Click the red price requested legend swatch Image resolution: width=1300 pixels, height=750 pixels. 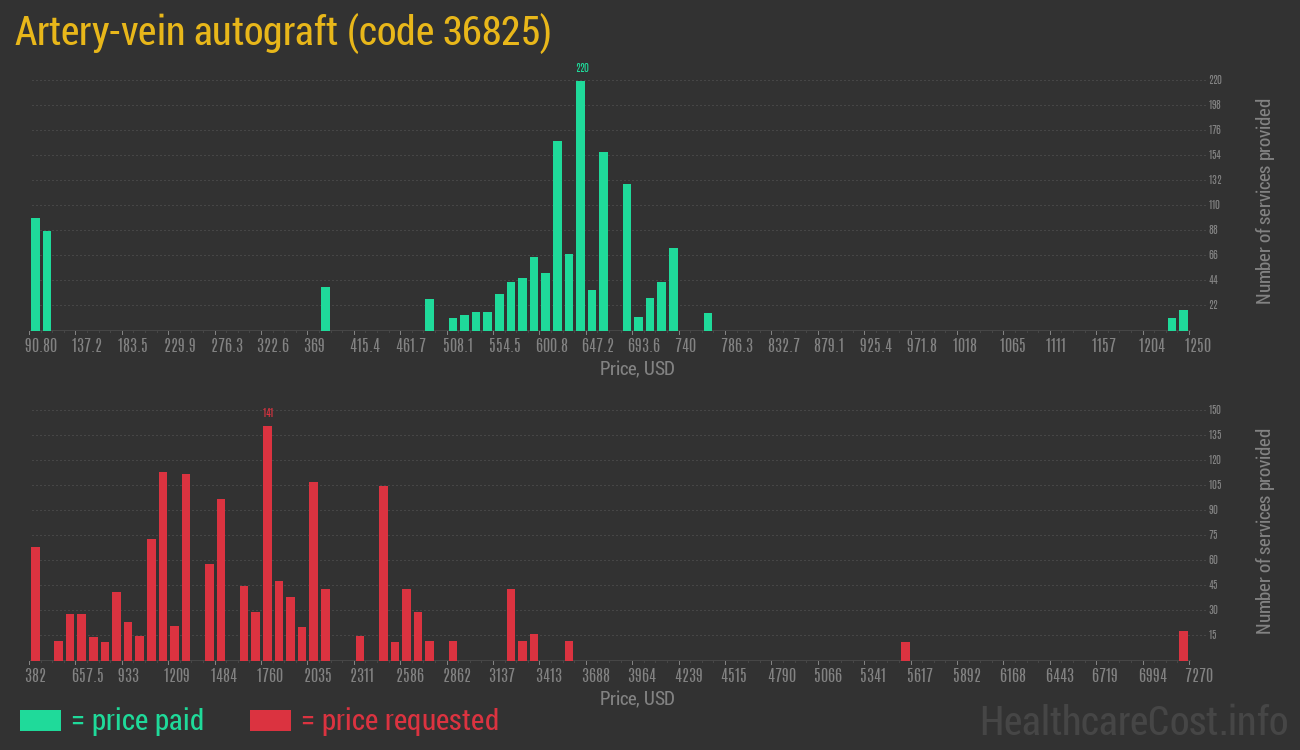(270, 720)
